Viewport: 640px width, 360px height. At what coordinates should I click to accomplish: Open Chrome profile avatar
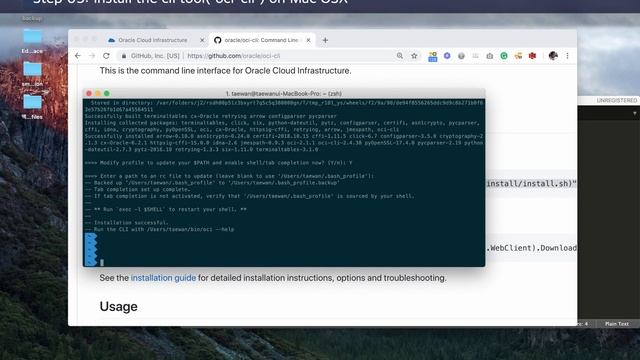(553, 56)
